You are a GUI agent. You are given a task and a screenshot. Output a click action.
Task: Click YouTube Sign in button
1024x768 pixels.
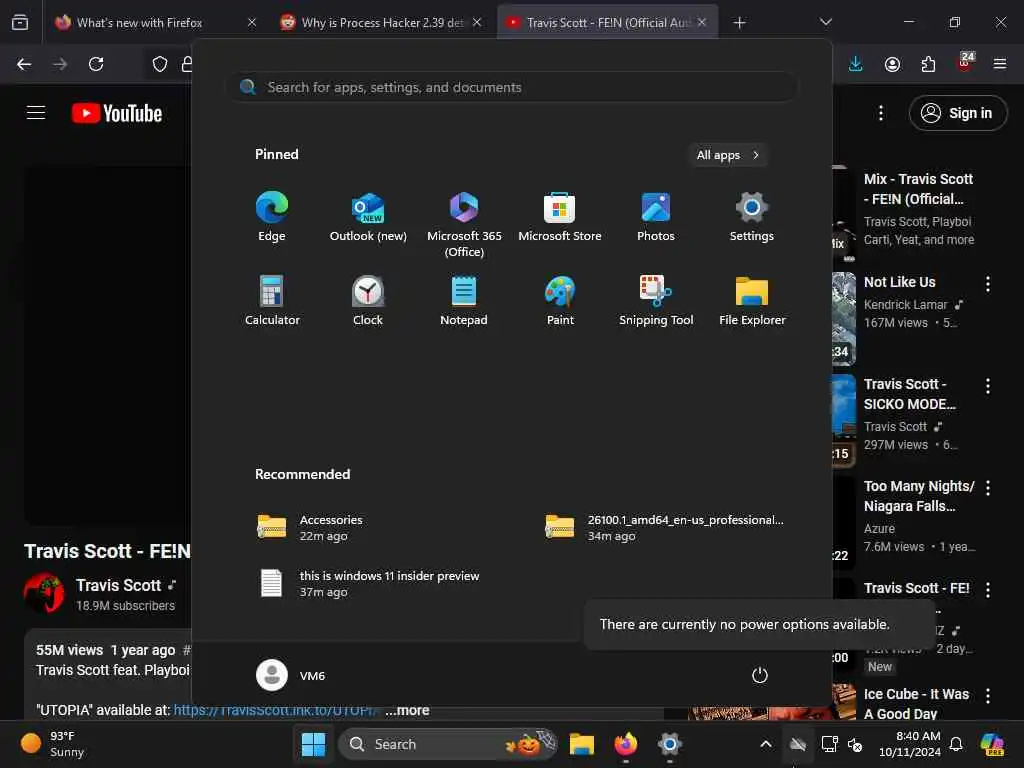pos(957,113)
